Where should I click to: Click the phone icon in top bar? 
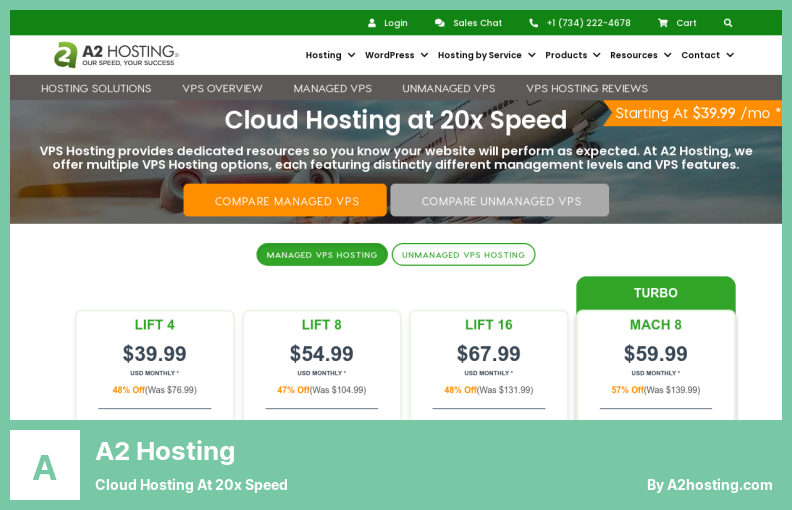tap(534, 23)
